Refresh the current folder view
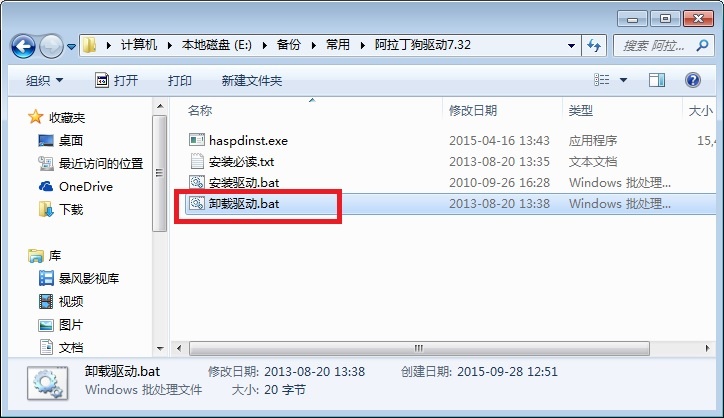Viewport: 724px width, 418px height. tap(594, 45)
